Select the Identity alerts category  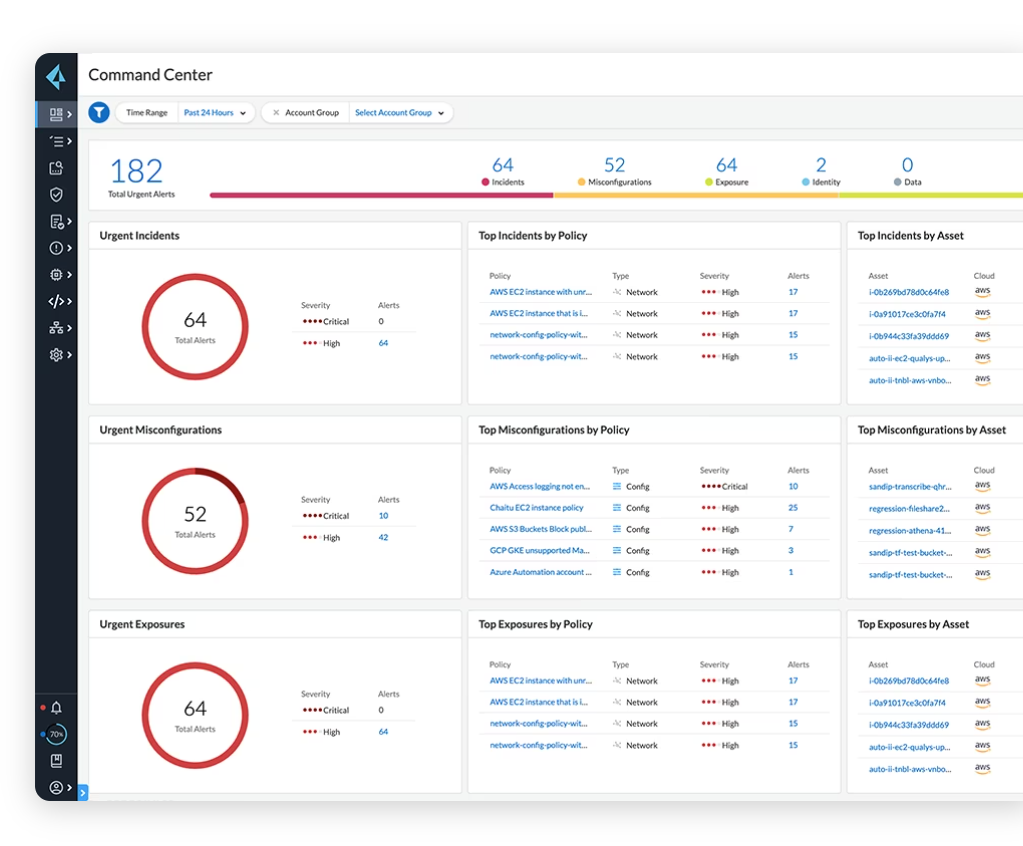click(821, 171)
